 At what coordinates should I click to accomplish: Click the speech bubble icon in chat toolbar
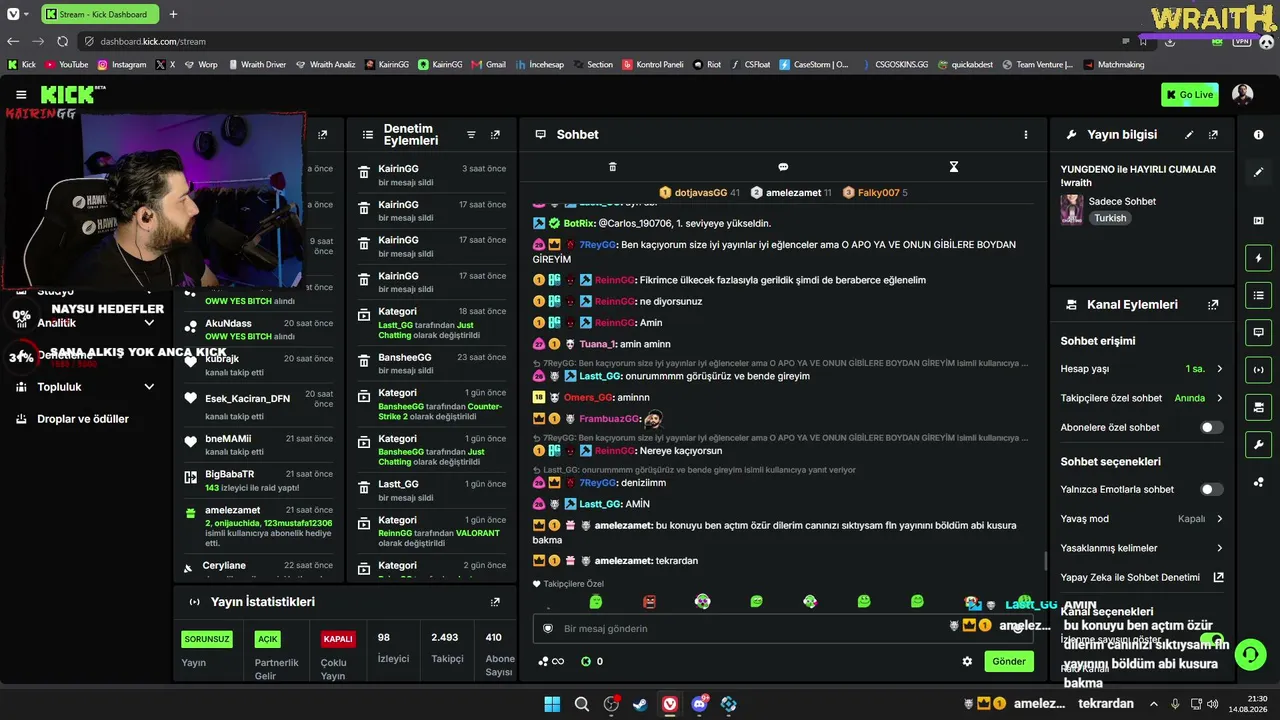(783, 167)
